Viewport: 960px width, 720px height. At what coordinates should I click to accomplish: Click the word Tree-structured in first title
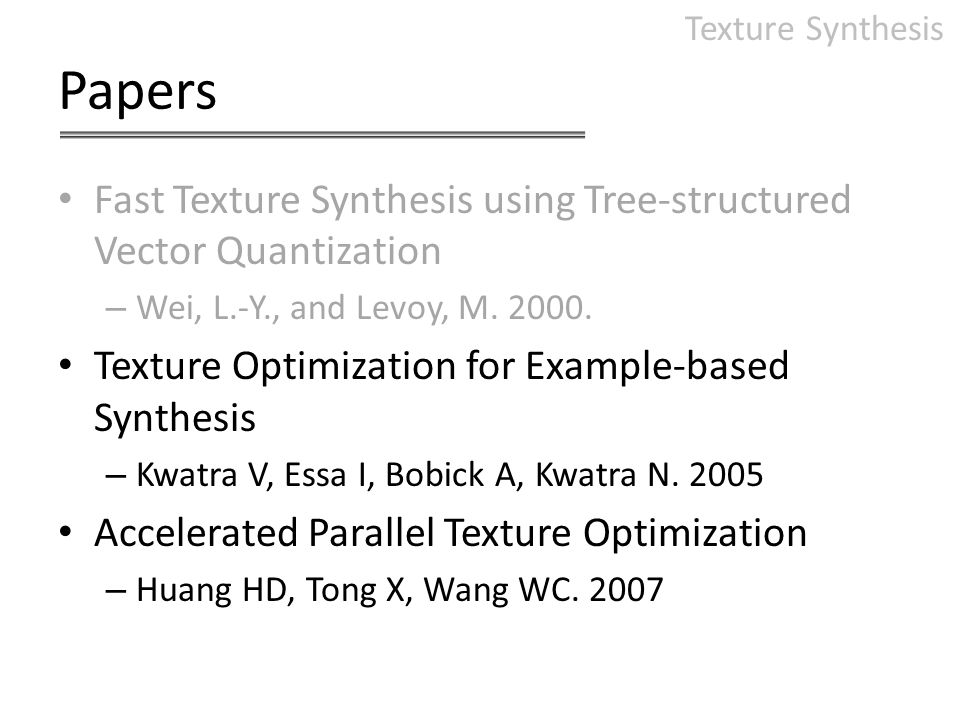[x=718, y=200]
